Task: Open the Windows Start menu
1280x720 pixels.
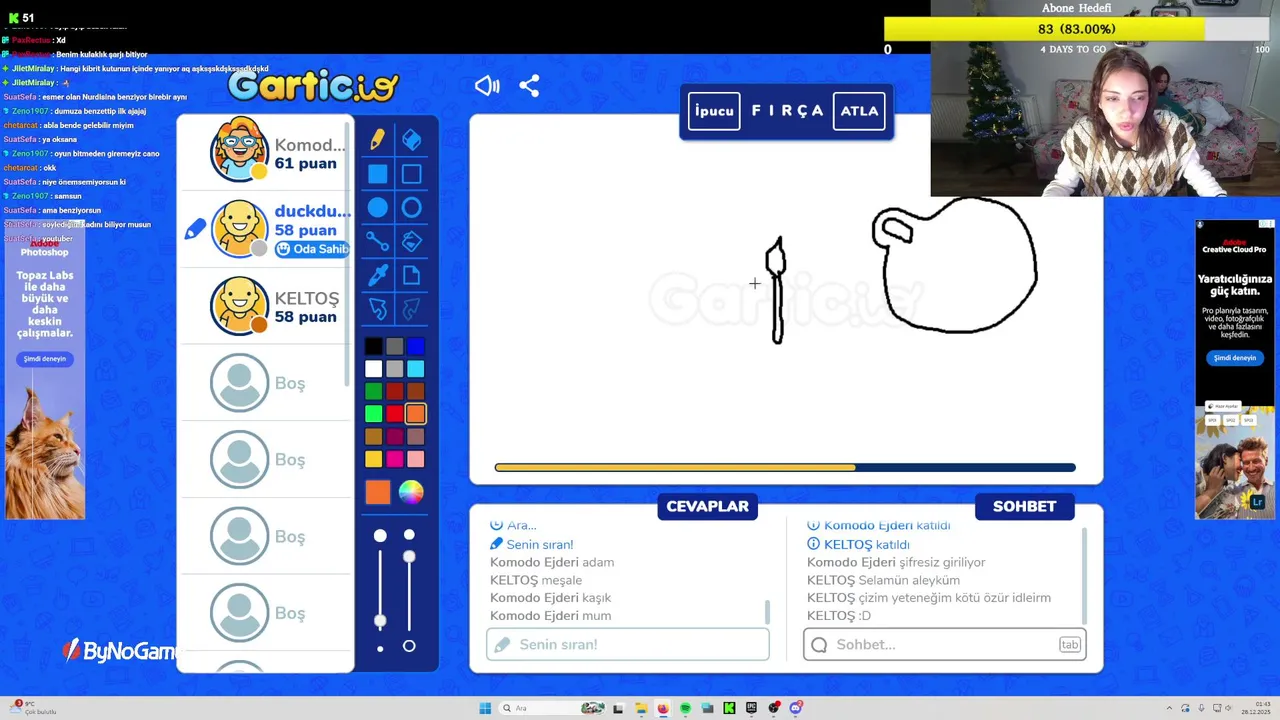Action: (x=485, y=708)
